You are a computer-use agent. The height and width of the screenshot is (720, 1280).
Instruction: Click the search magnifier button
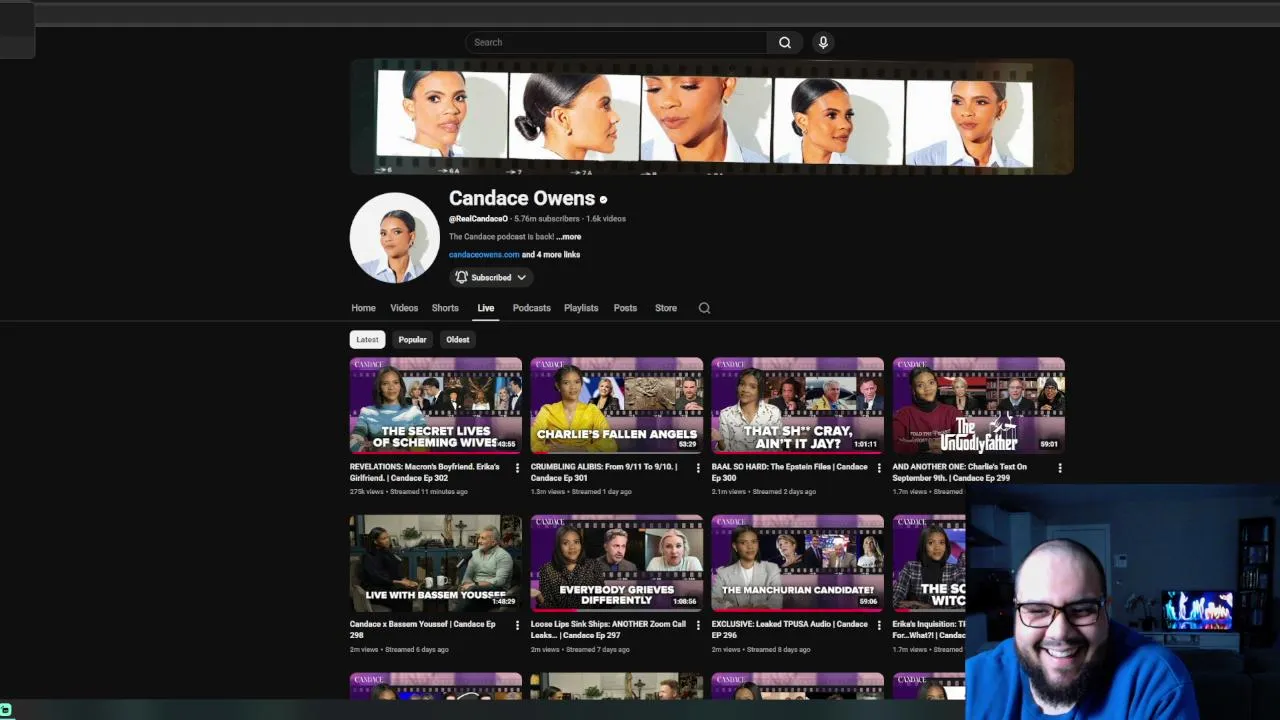point(785,42)
